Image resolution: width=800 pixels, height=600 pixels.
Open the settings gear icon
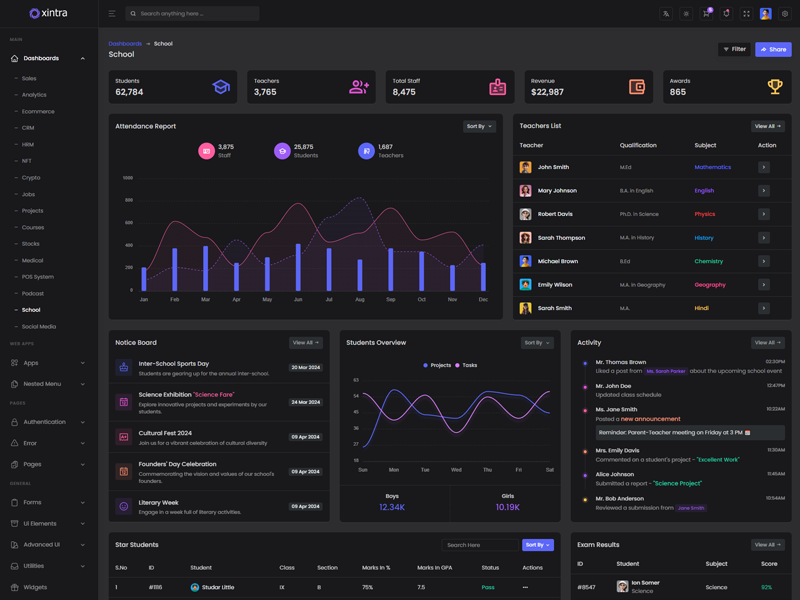[x=785, y=14]
